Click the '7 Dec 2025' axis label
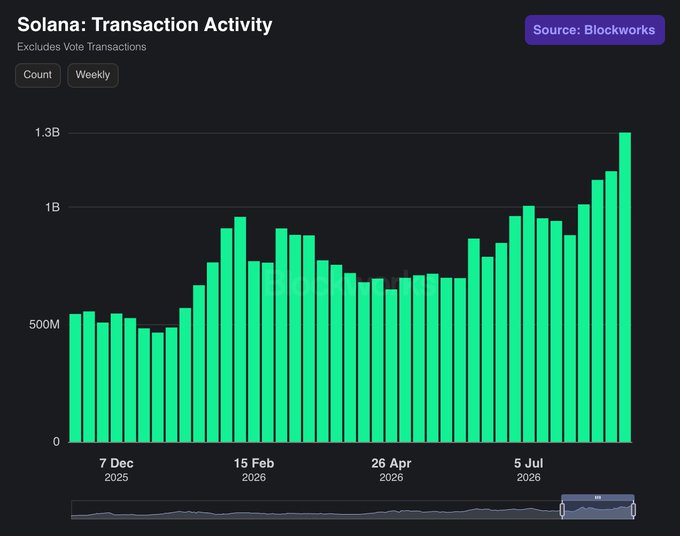The height and width of the screenshot is (536, 680). tap(116, 470)
